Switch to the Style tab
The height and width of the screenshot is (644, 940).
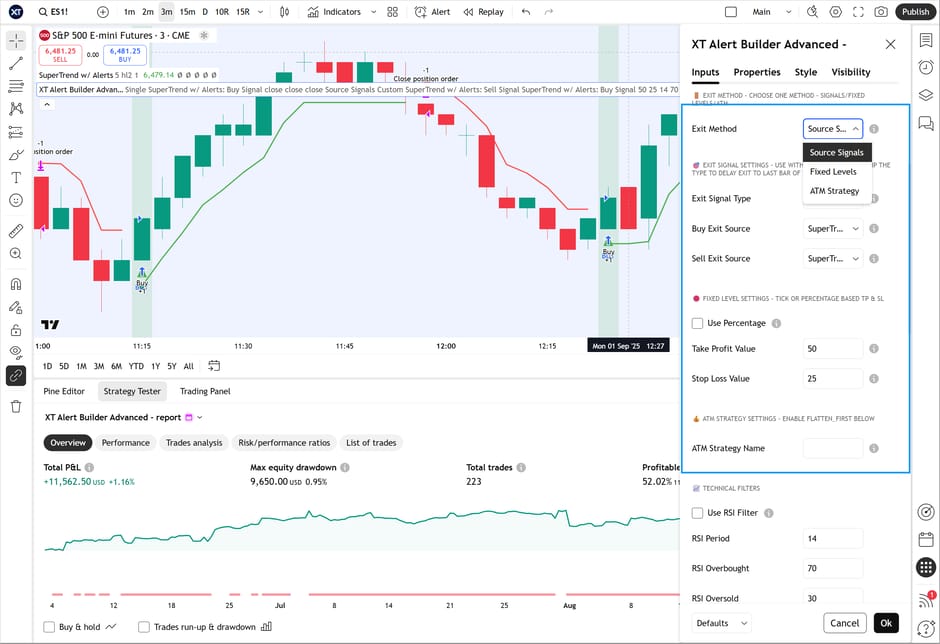pos(806,72)
